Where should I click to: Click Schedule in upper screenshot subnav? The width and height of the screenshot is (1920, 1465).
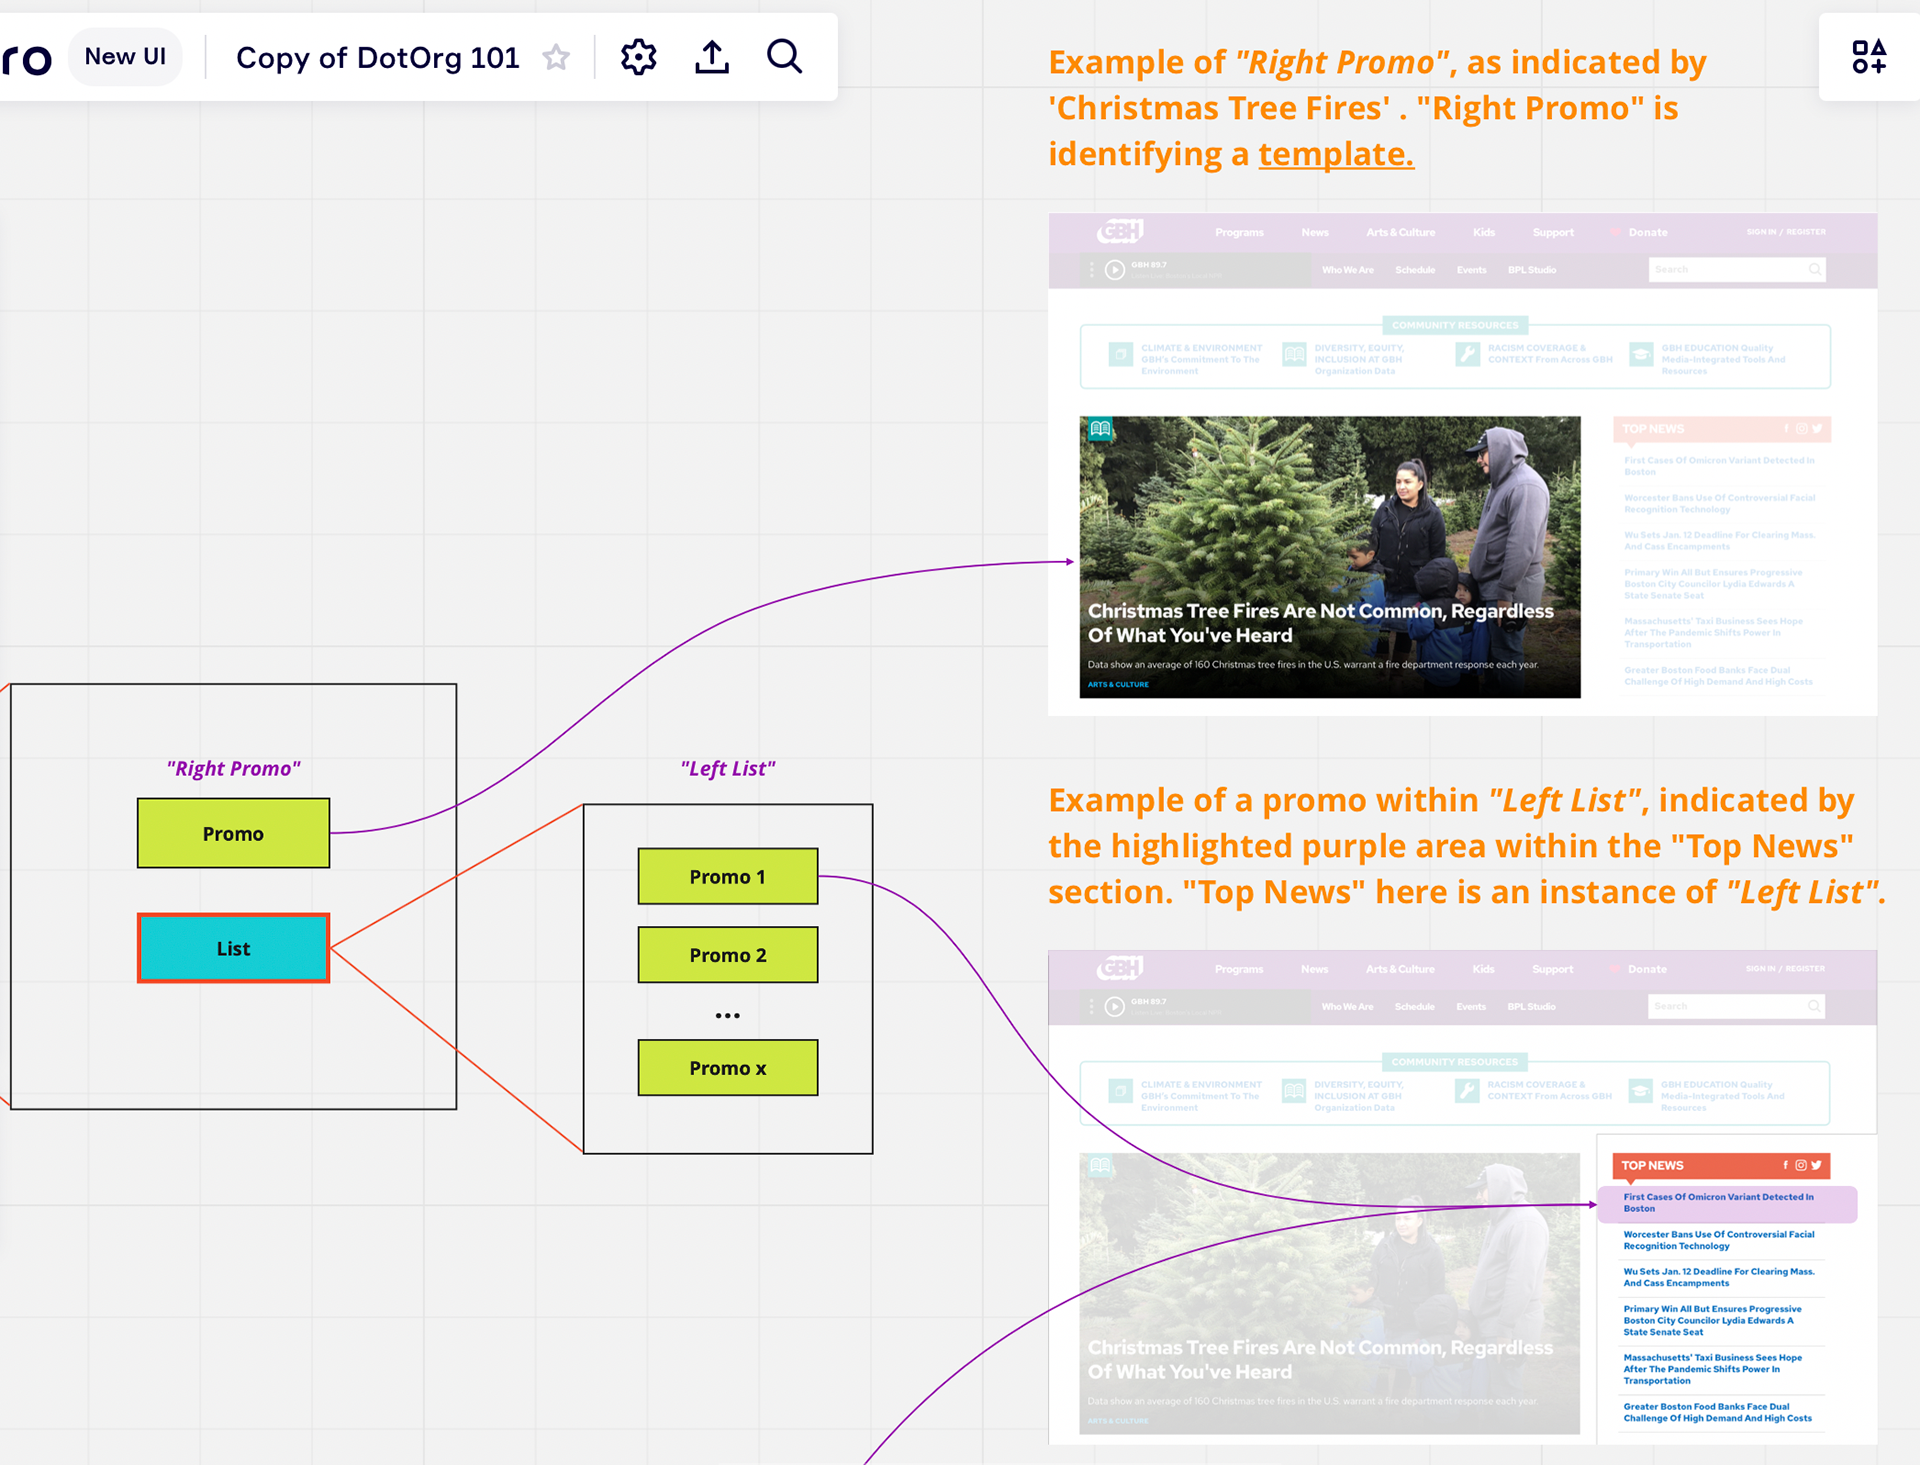pos(1415,270)
